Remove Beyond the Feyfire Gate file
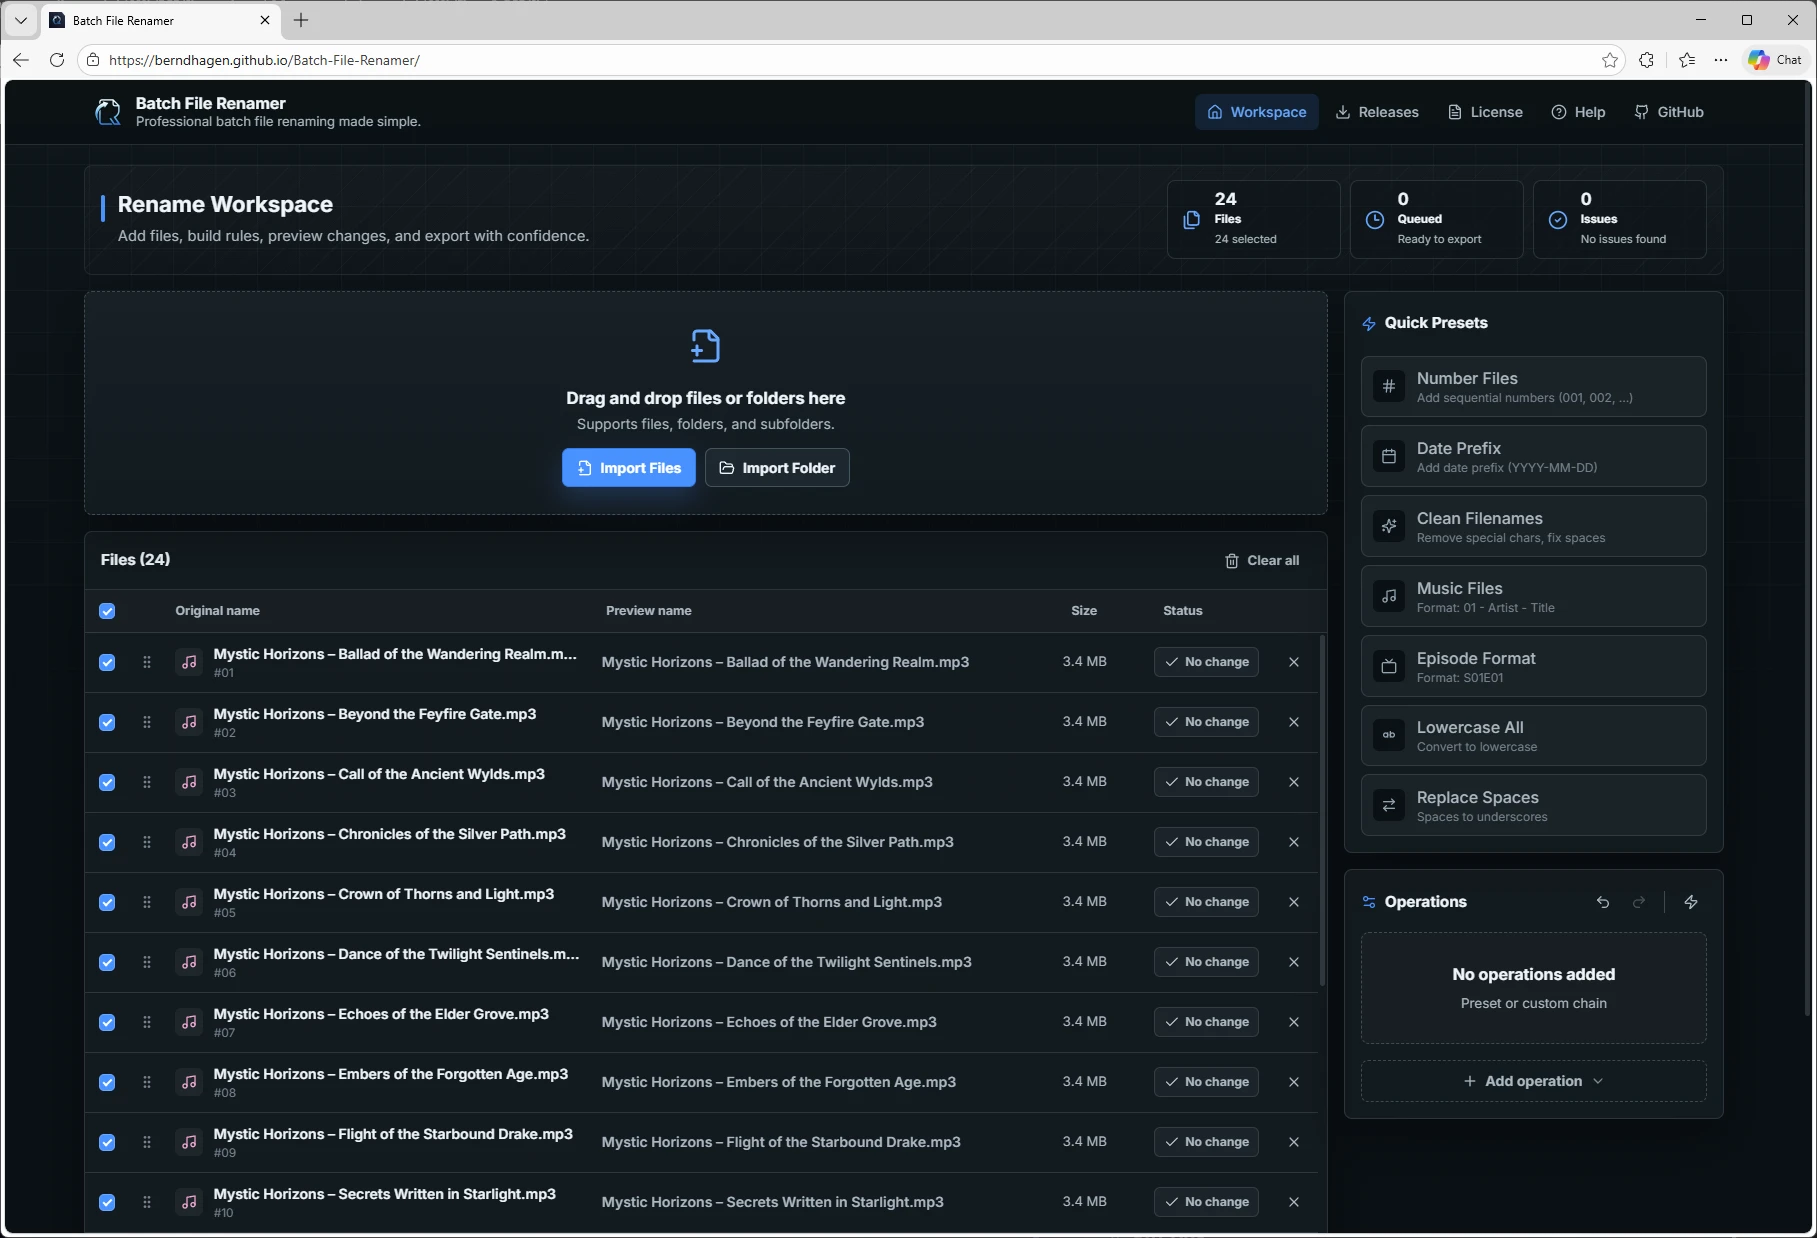 click(1294, 722)
